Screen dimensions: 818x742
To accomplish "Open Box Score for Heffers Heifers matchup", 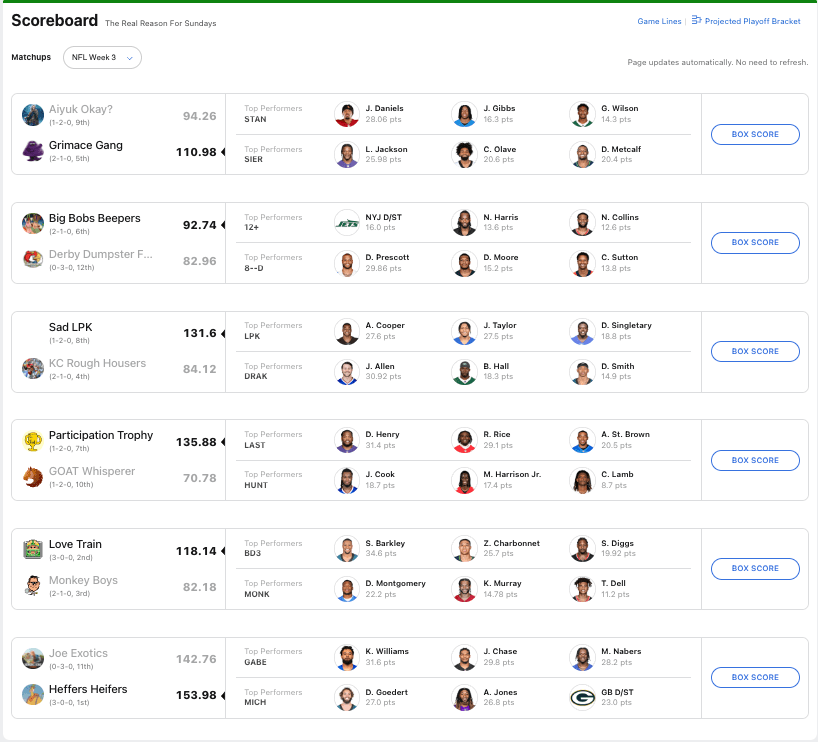I will pyautogui.click(x=755, y=677).
